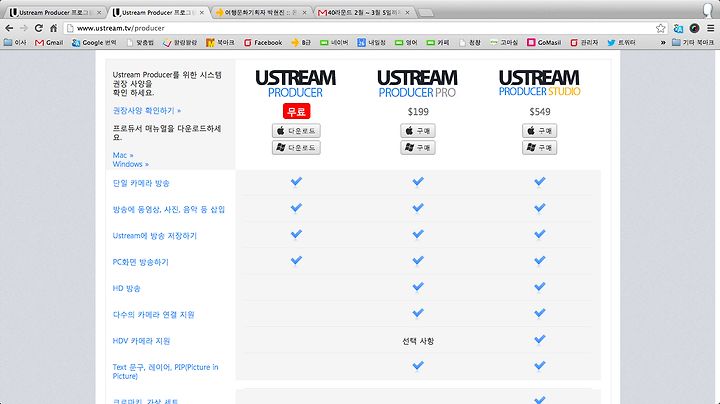
Task: Select the active Ustream Producer tab
Action: coord(158,12)
